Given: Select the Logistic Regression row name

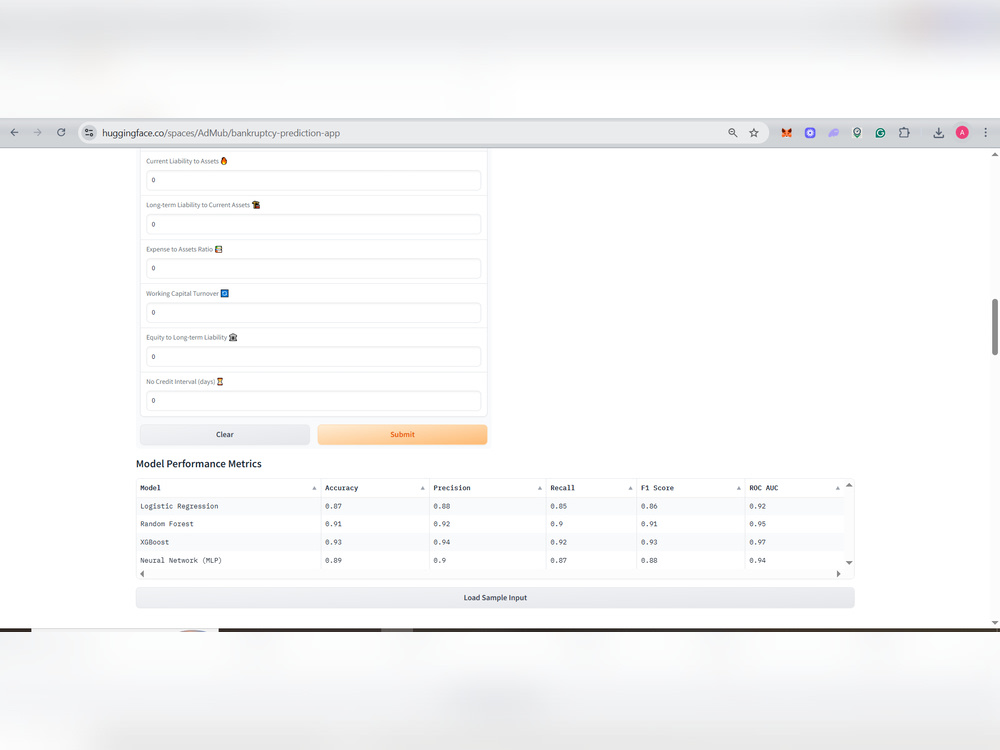Looking at the screenshot, I should tap(179, 506).
